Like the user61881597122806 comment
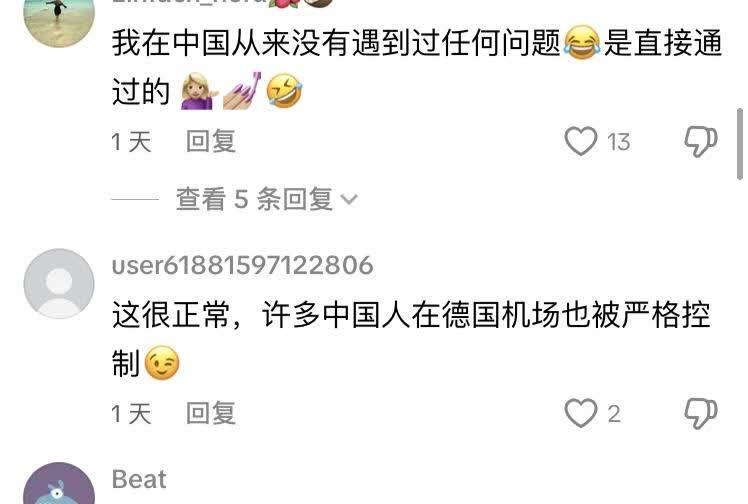Viewport: 748px width, 504px height. 581,413
